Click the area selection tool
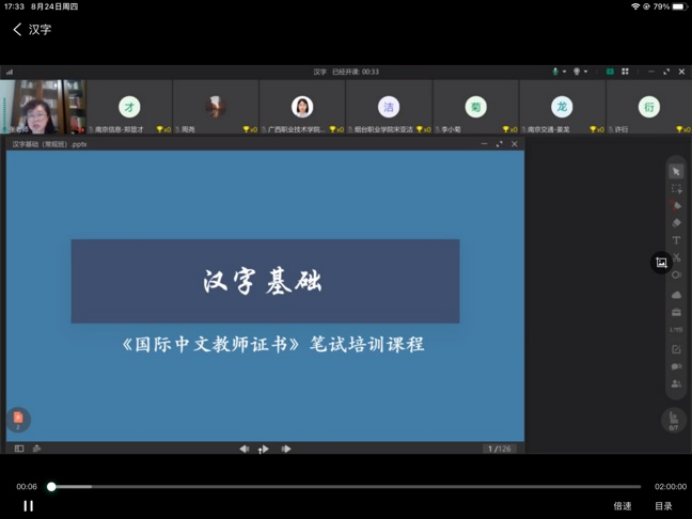Viewport: 692px width, 519px height. (676, 188)
